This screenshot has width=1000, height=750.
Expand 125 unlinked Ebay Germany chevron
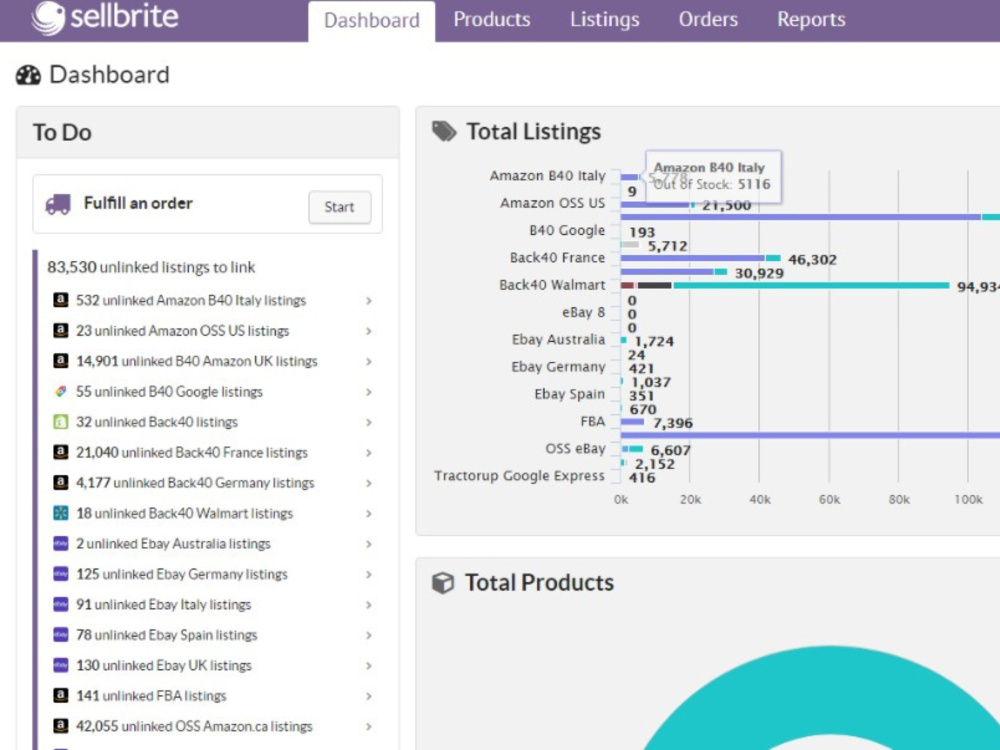pos(369,575)
